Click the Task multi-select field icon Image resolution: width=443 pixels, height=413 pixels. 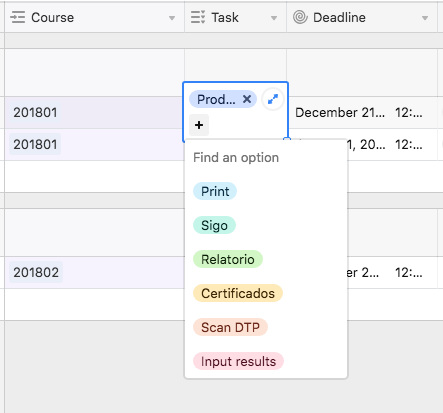(x=198, y=17)
